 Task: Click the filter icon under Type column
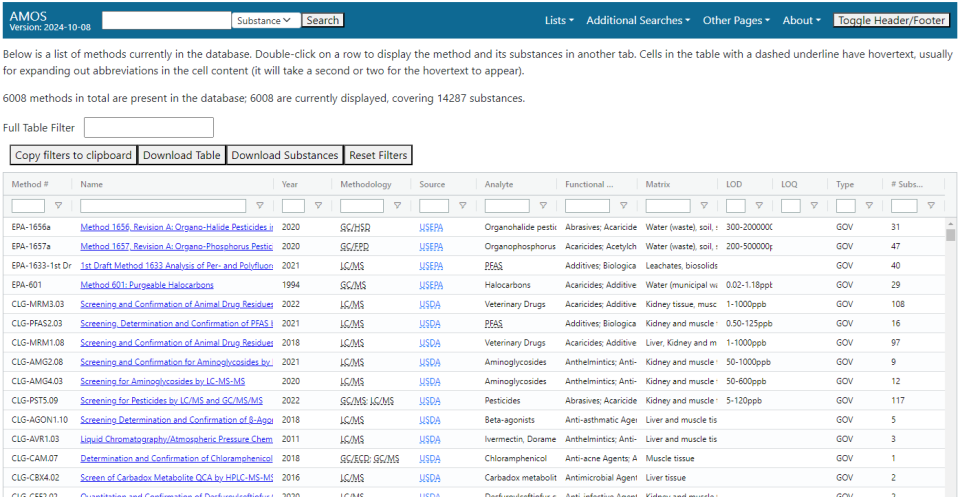click(868, 206)
